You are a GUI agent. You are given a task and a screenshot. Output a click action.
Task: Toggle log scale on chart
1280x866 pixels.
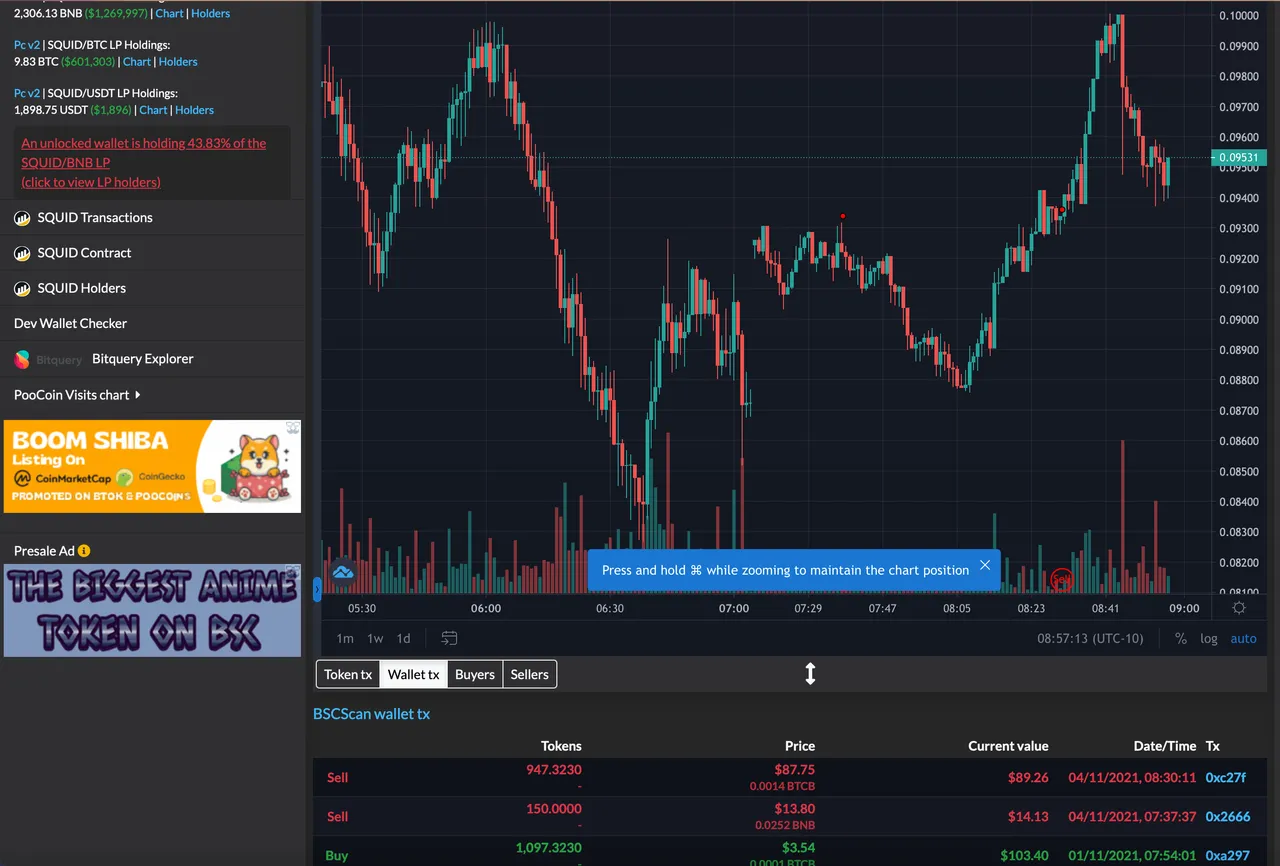point(1209,638)
